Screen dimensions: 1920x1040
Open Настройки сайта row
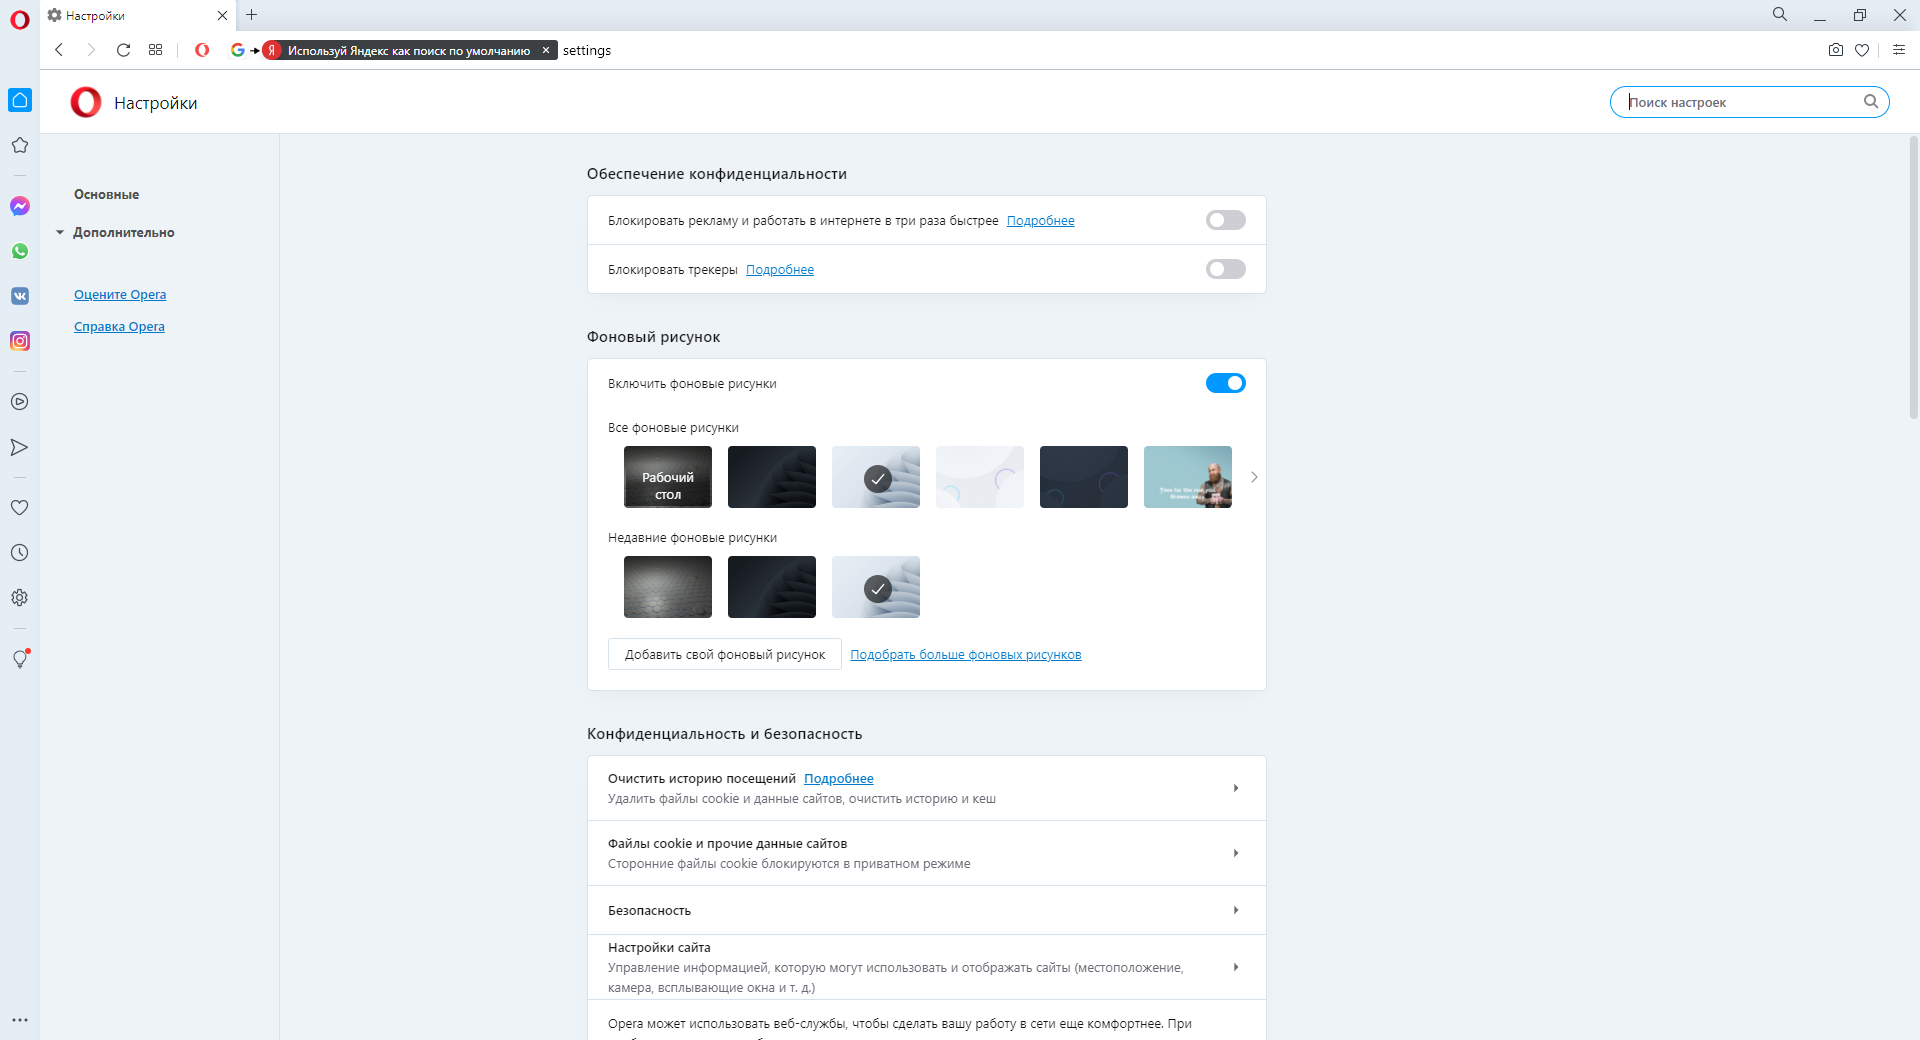point(927,967)
